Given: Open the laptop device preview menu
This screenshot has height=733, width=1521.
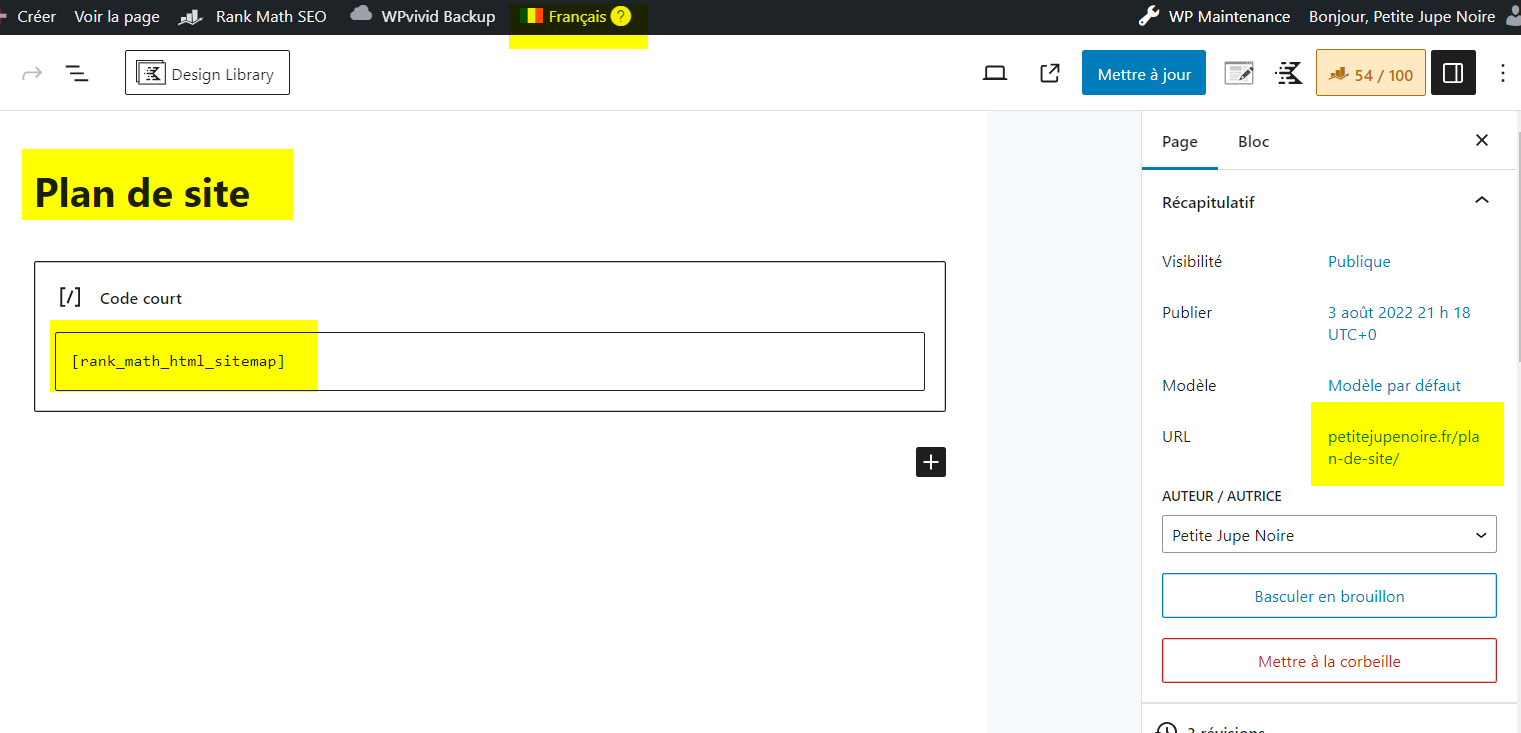Looking at the screenshot, I should pos(995,73).
